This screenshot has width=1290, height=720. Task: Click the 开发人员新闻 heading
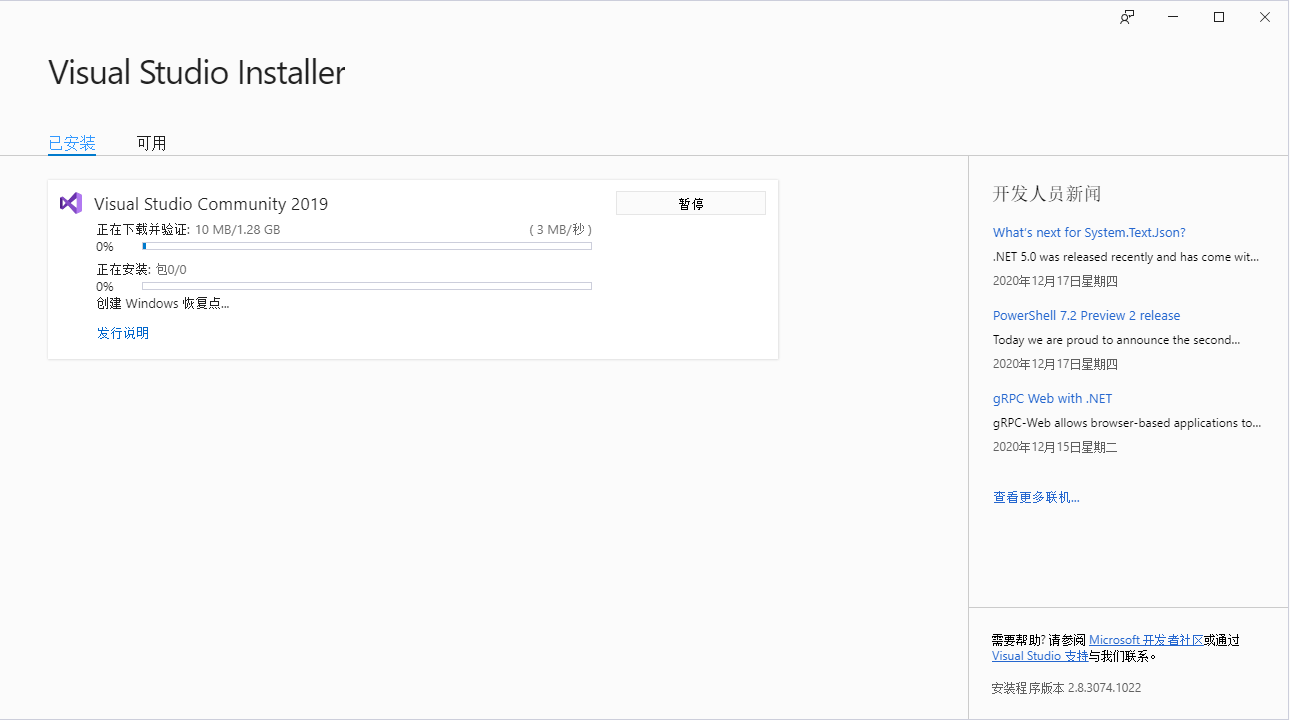click(x=1047, y=194)
